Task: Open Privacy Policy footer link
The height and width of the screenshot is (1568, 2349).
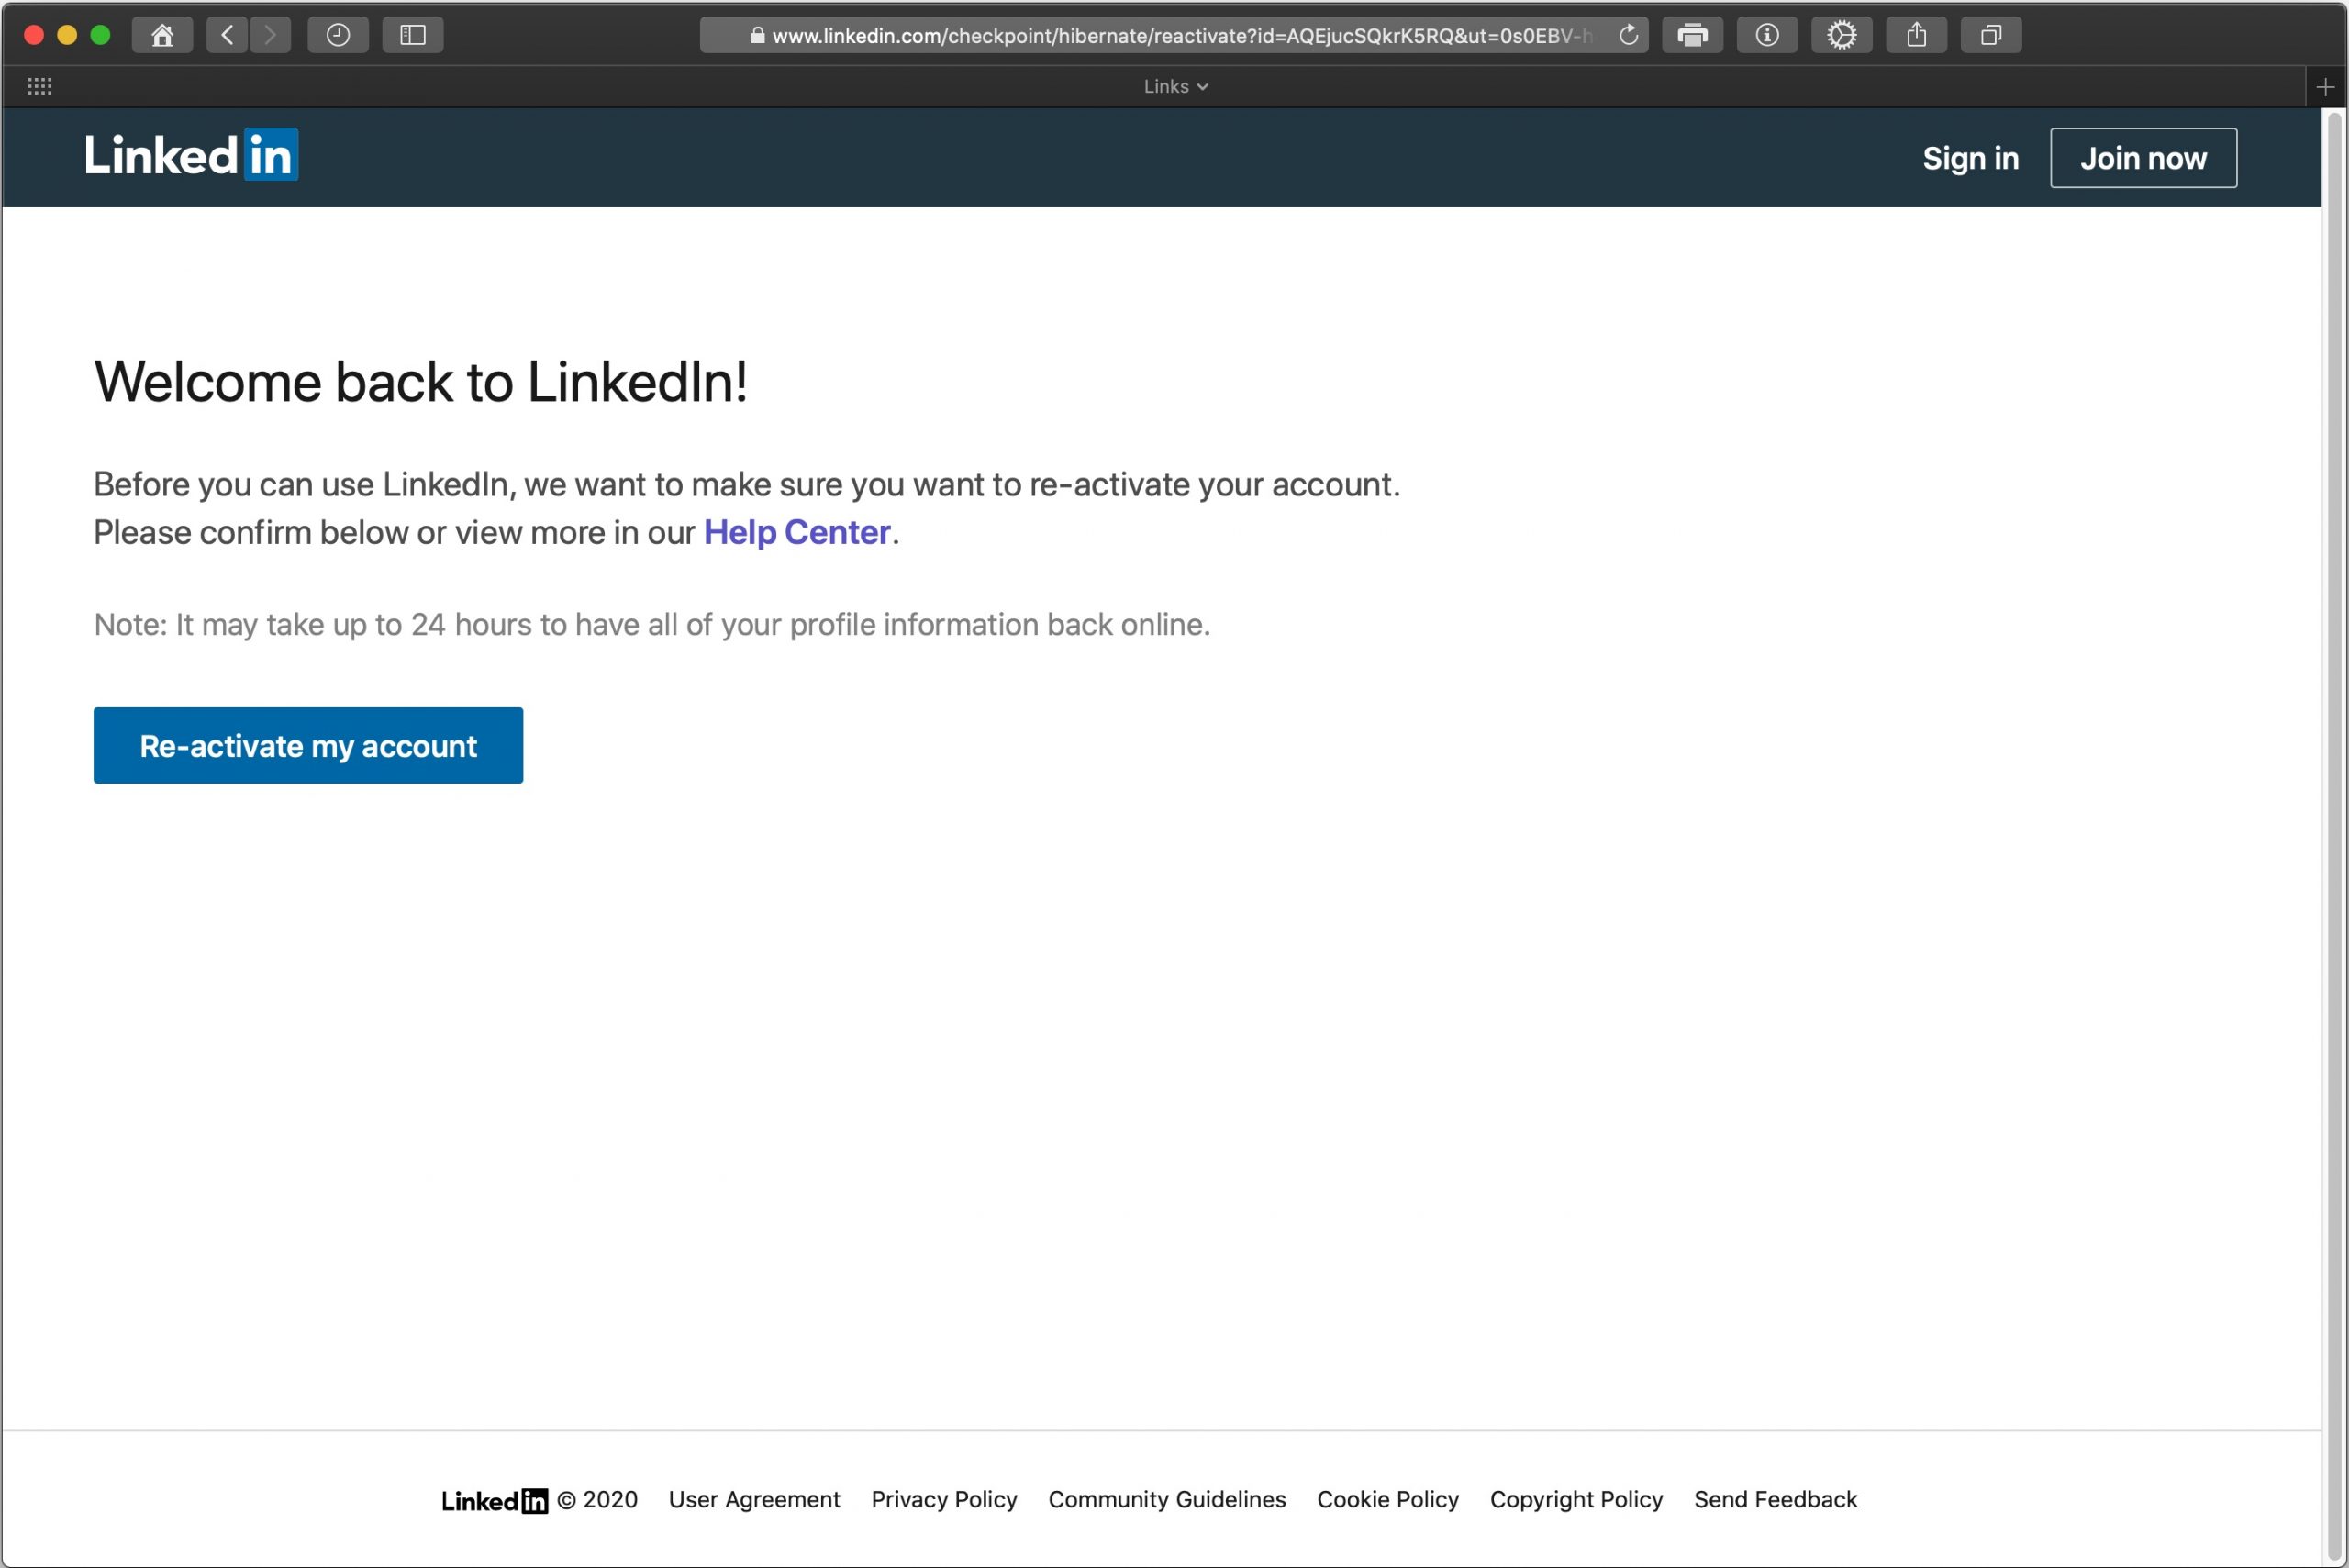Action: pos(943,1500)
